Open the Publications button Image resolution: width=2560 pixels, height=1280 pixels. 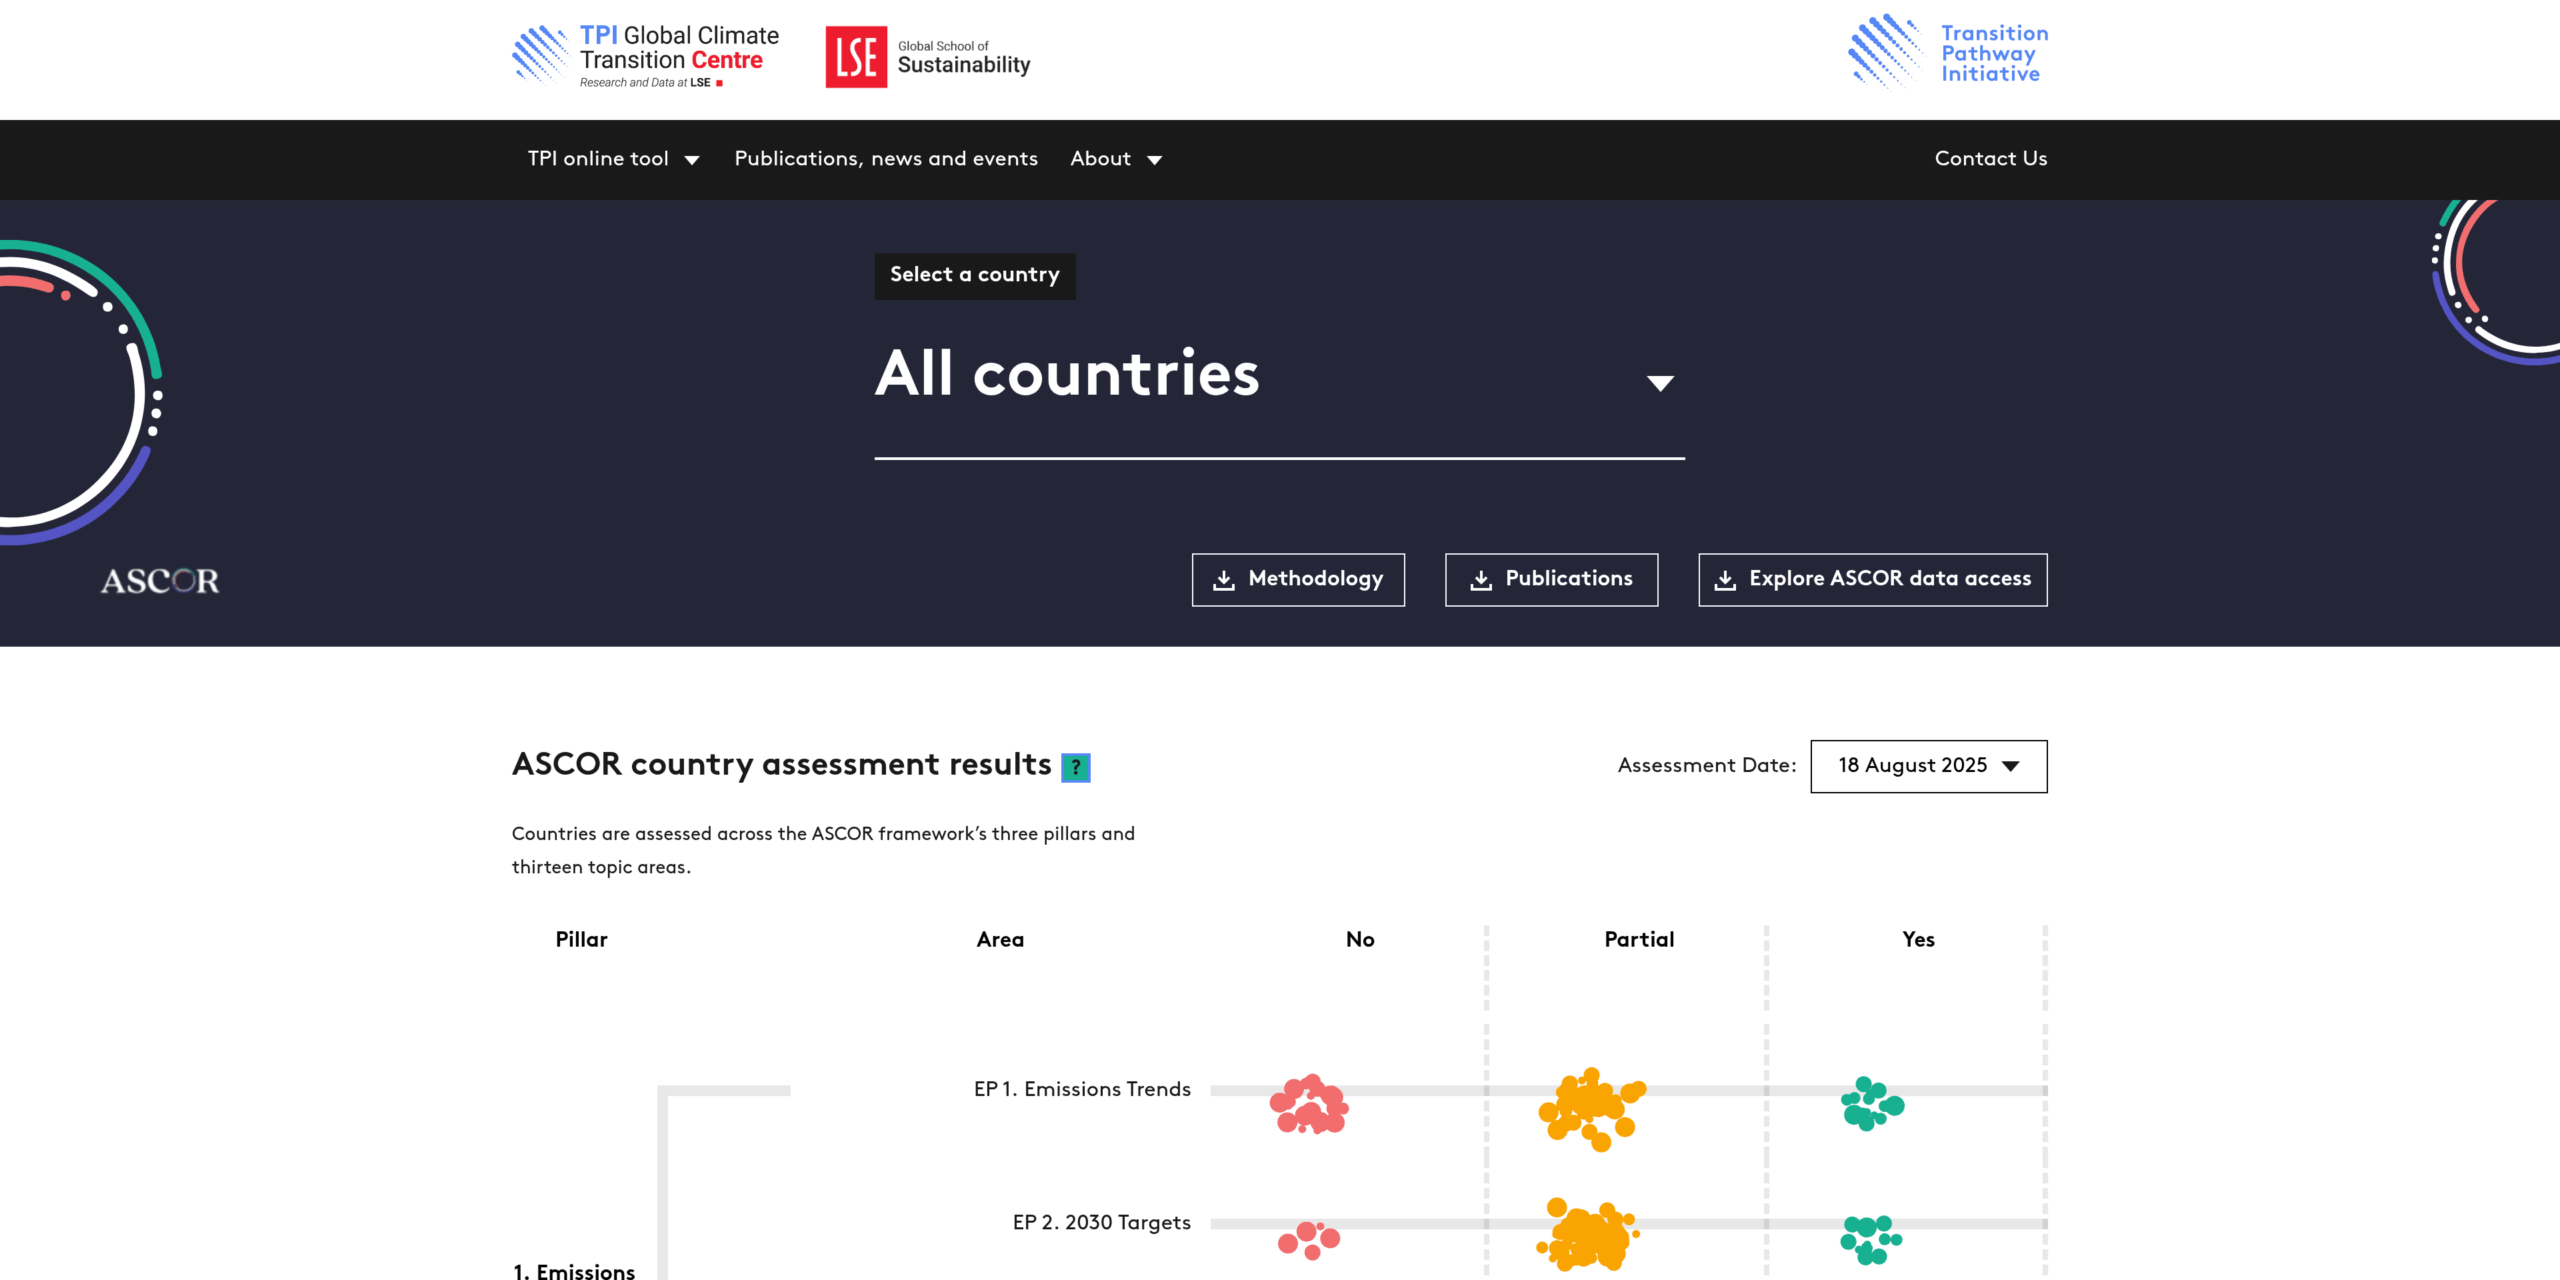1551,580
